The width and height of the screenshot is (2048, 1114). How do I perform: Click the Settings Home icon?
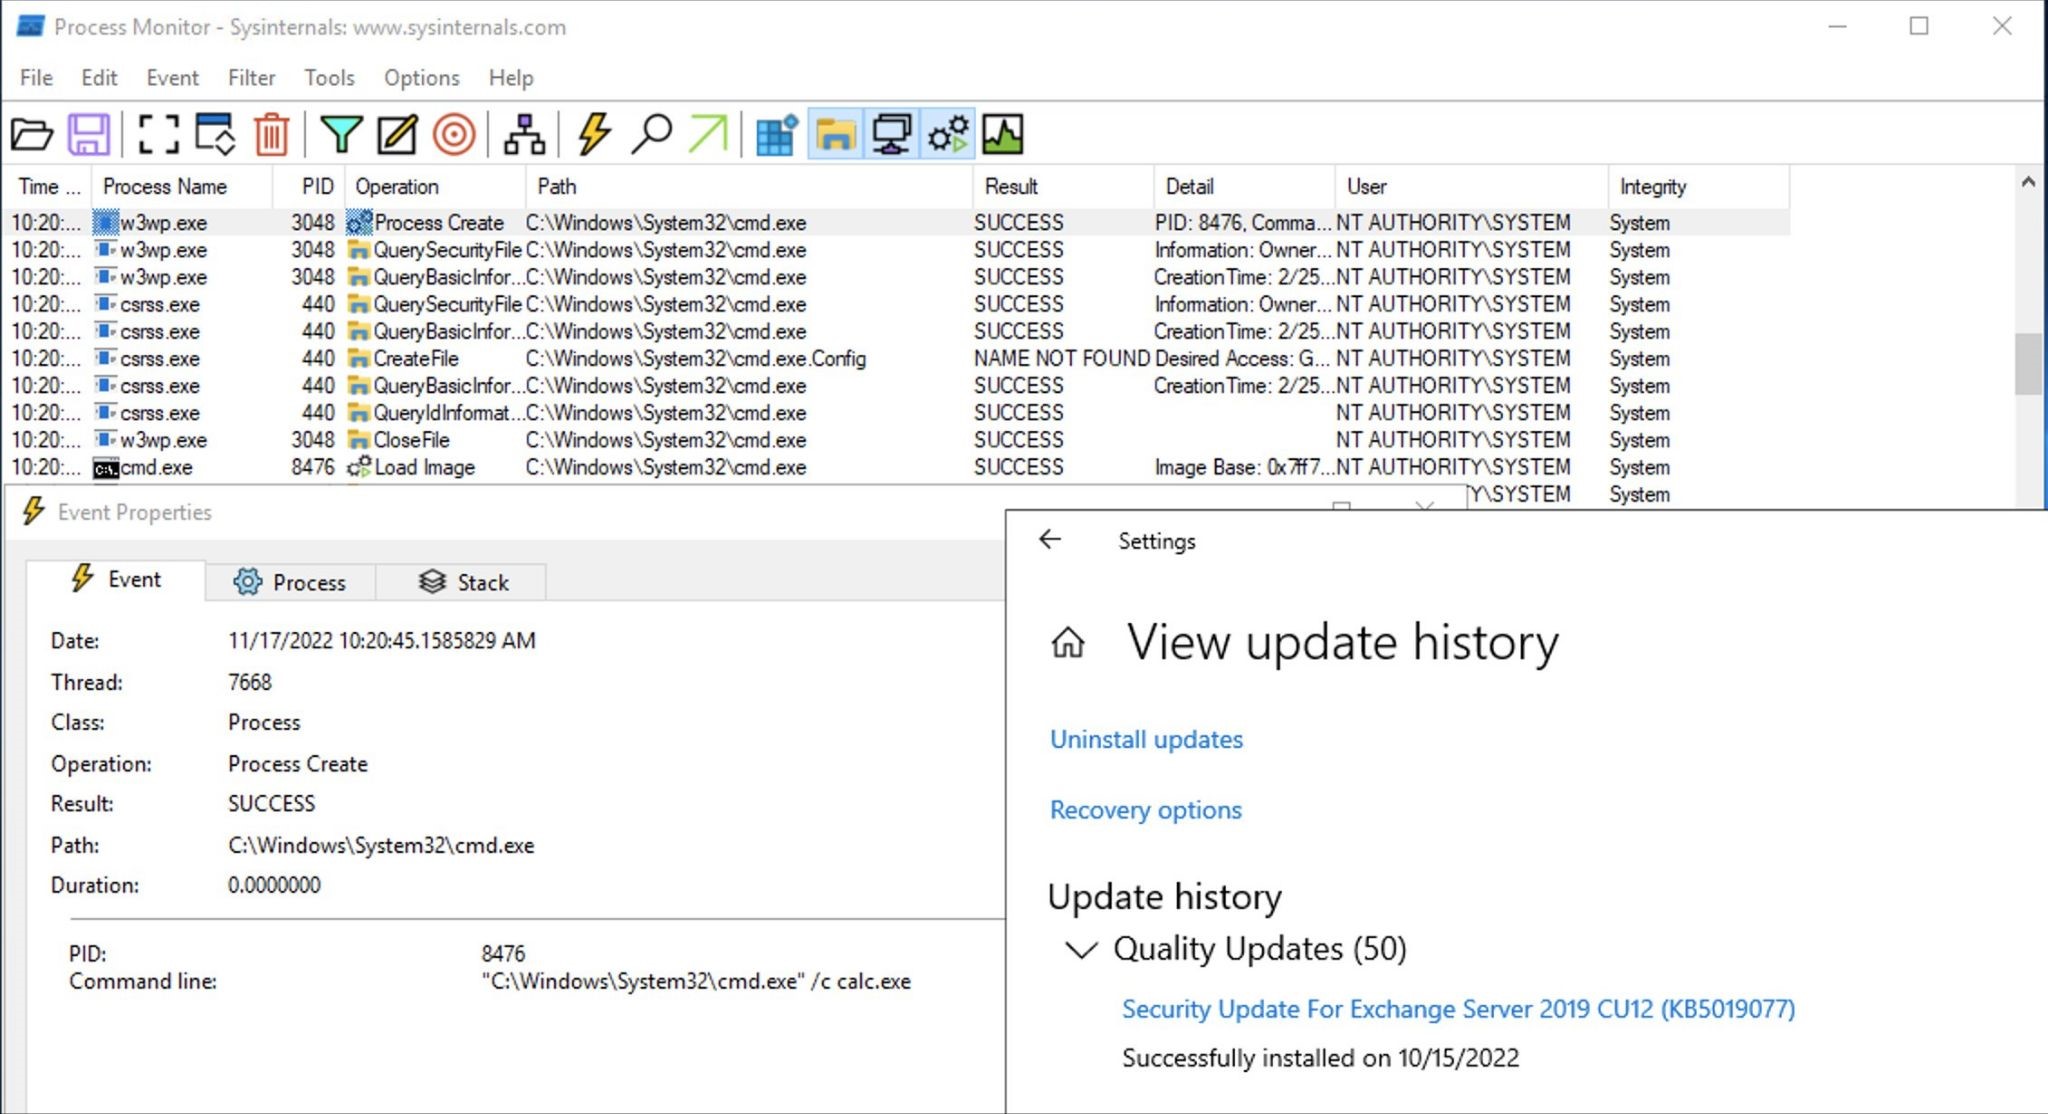tap(1068, 642)
